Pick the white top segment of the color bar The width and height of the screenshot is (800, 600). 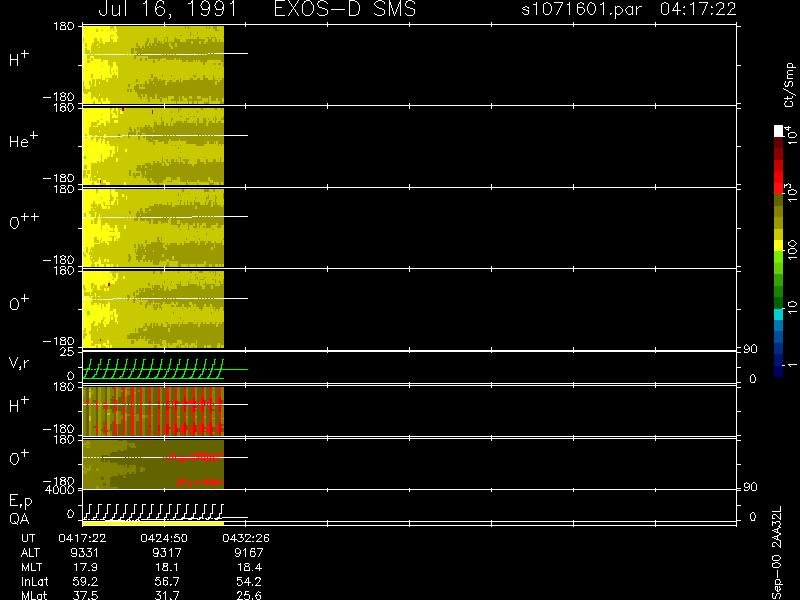pyautogui.click(x=779, y=131)
